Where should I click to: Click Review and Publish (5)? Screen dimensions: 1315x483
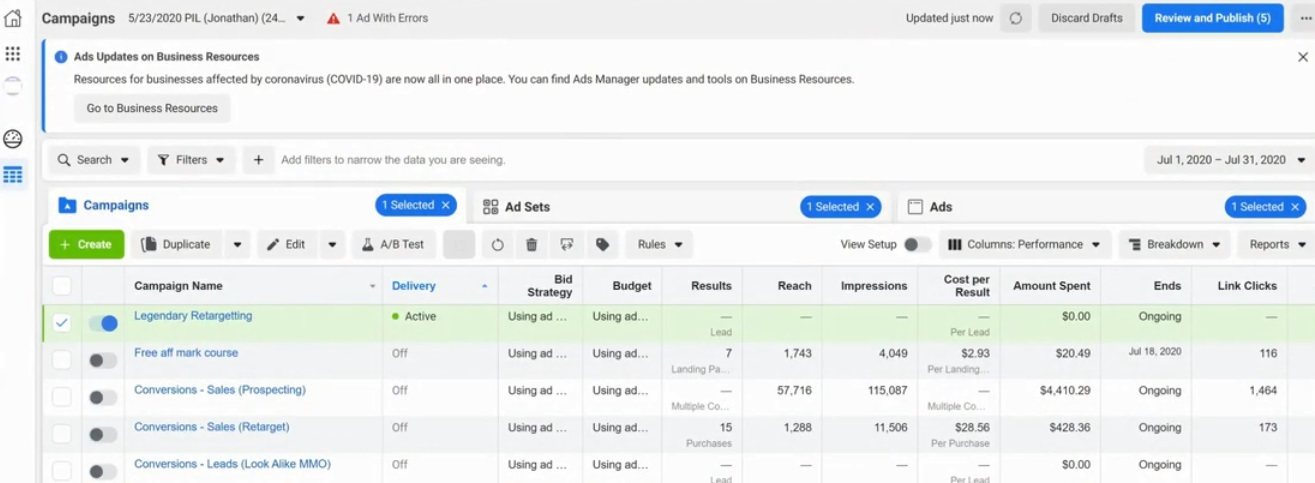(x=1212, y=18)
